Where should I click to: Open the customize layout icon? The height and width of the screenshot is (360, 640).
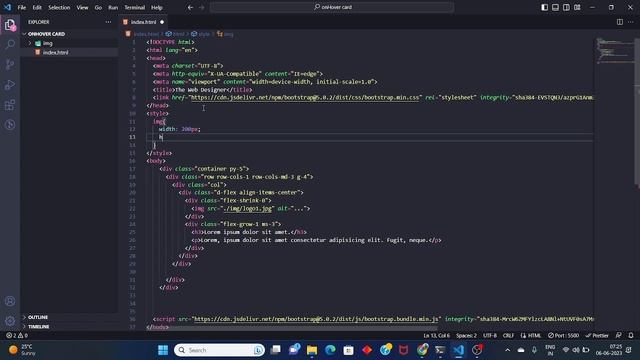point(577,7)
